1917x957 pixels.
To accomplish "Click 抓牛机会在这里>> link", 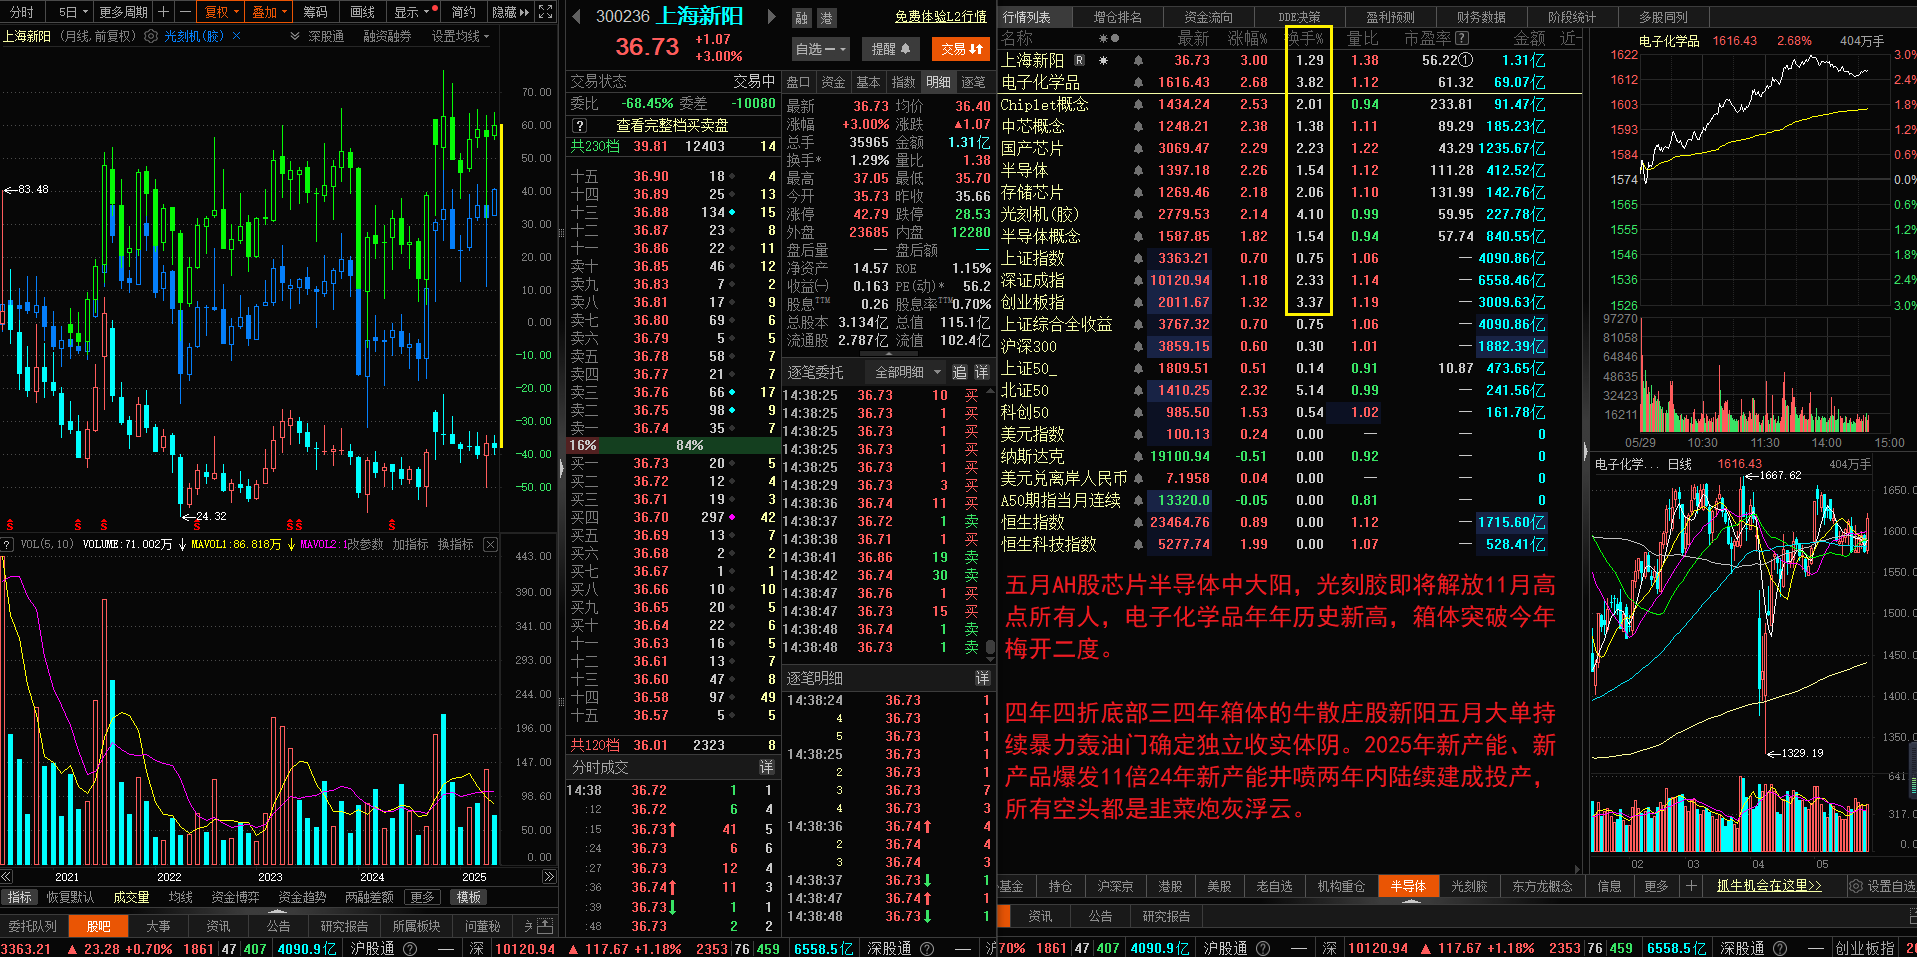I will (1769, 886).
